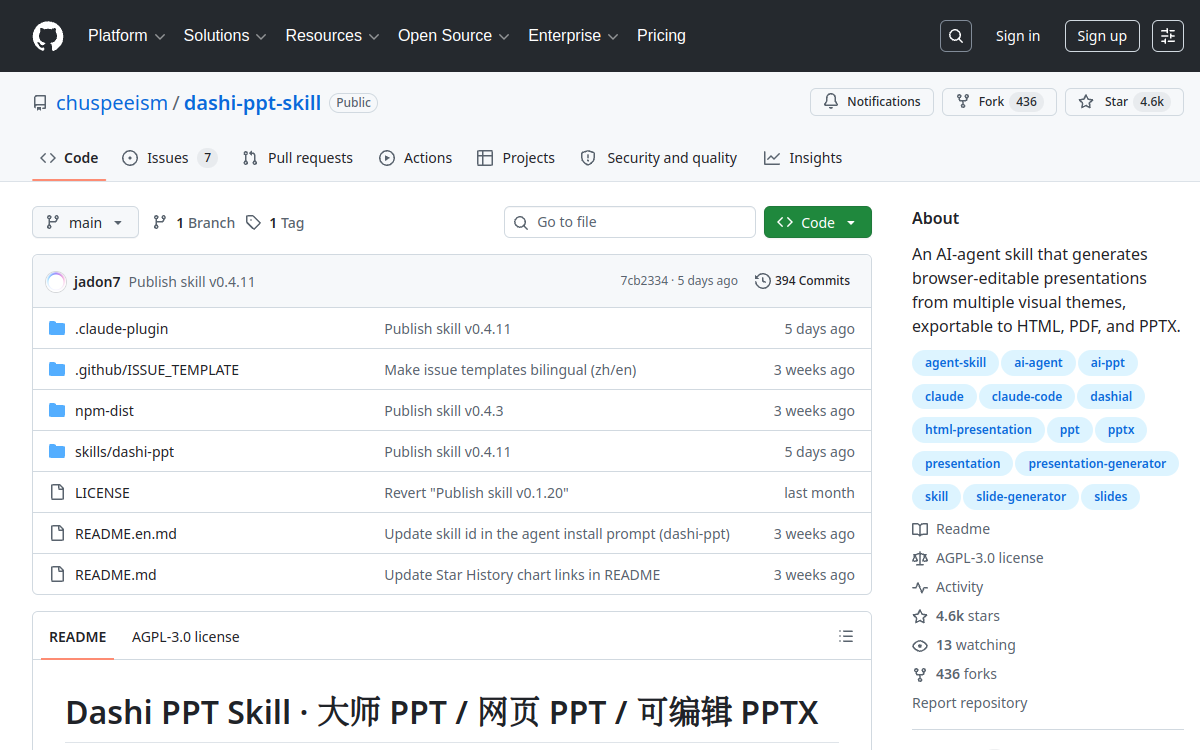The width and height of the screenshot is (1200, 750).
Task: Click the .claude-plugin folder icon
Action: point(57,329)
